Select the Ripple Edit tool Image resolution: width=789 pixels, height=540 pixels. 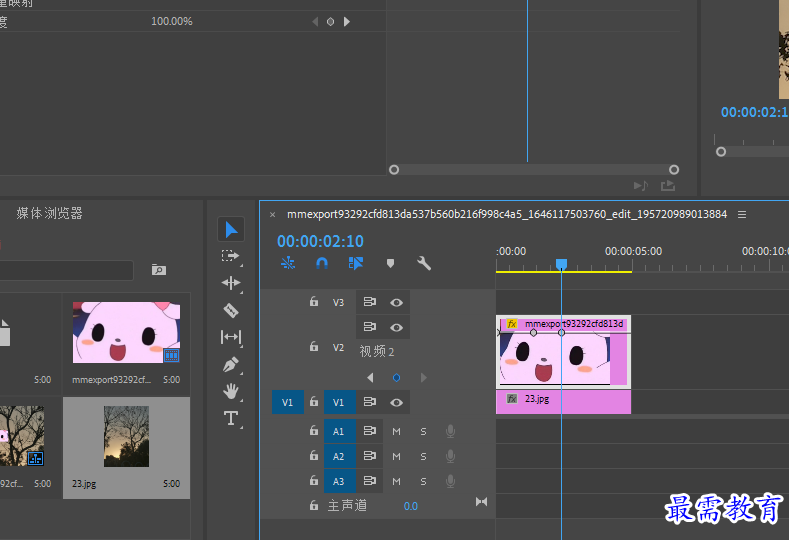pos(230,283)
